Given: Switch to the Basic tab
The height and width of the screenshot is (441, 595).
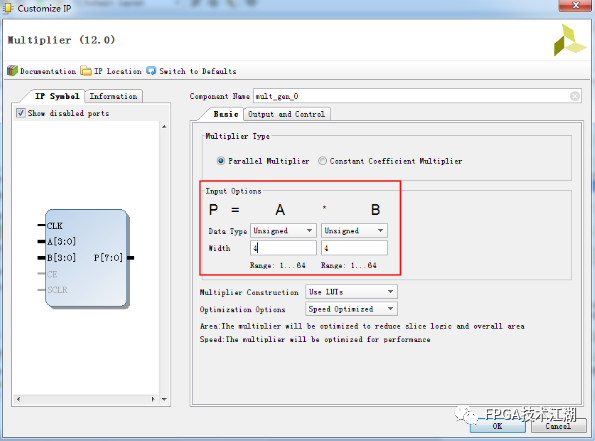Looking at the screenshot, I should coord(226,114).
